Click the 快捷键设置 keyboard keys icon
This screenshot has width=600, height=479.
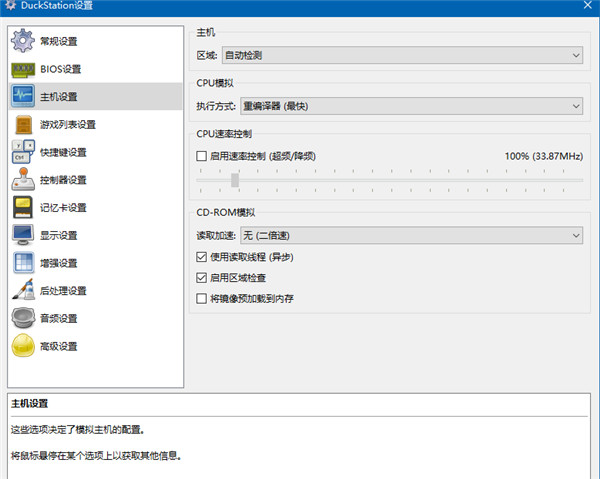tap(22, 152)
